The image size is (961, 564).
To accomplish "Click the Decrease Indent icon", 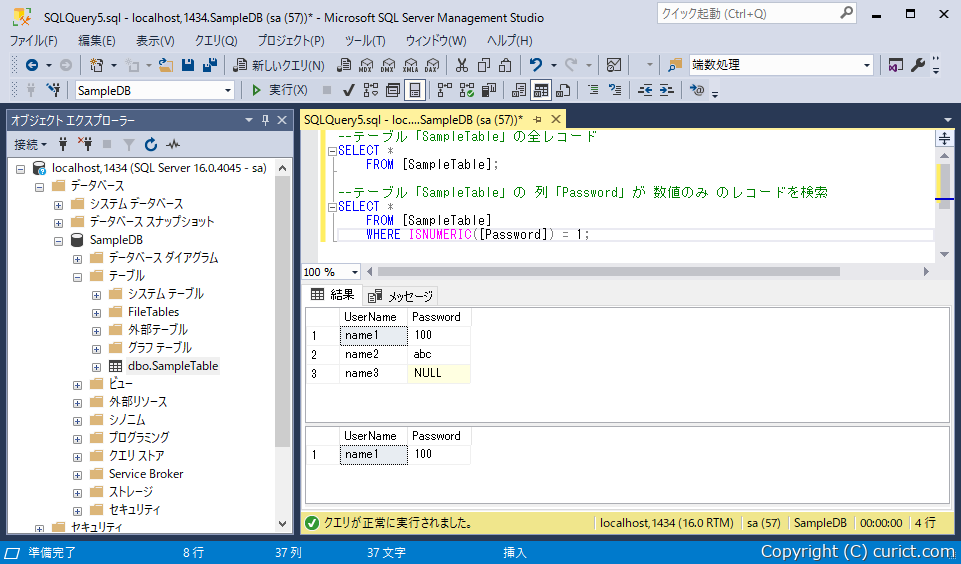I will point(645,91).
